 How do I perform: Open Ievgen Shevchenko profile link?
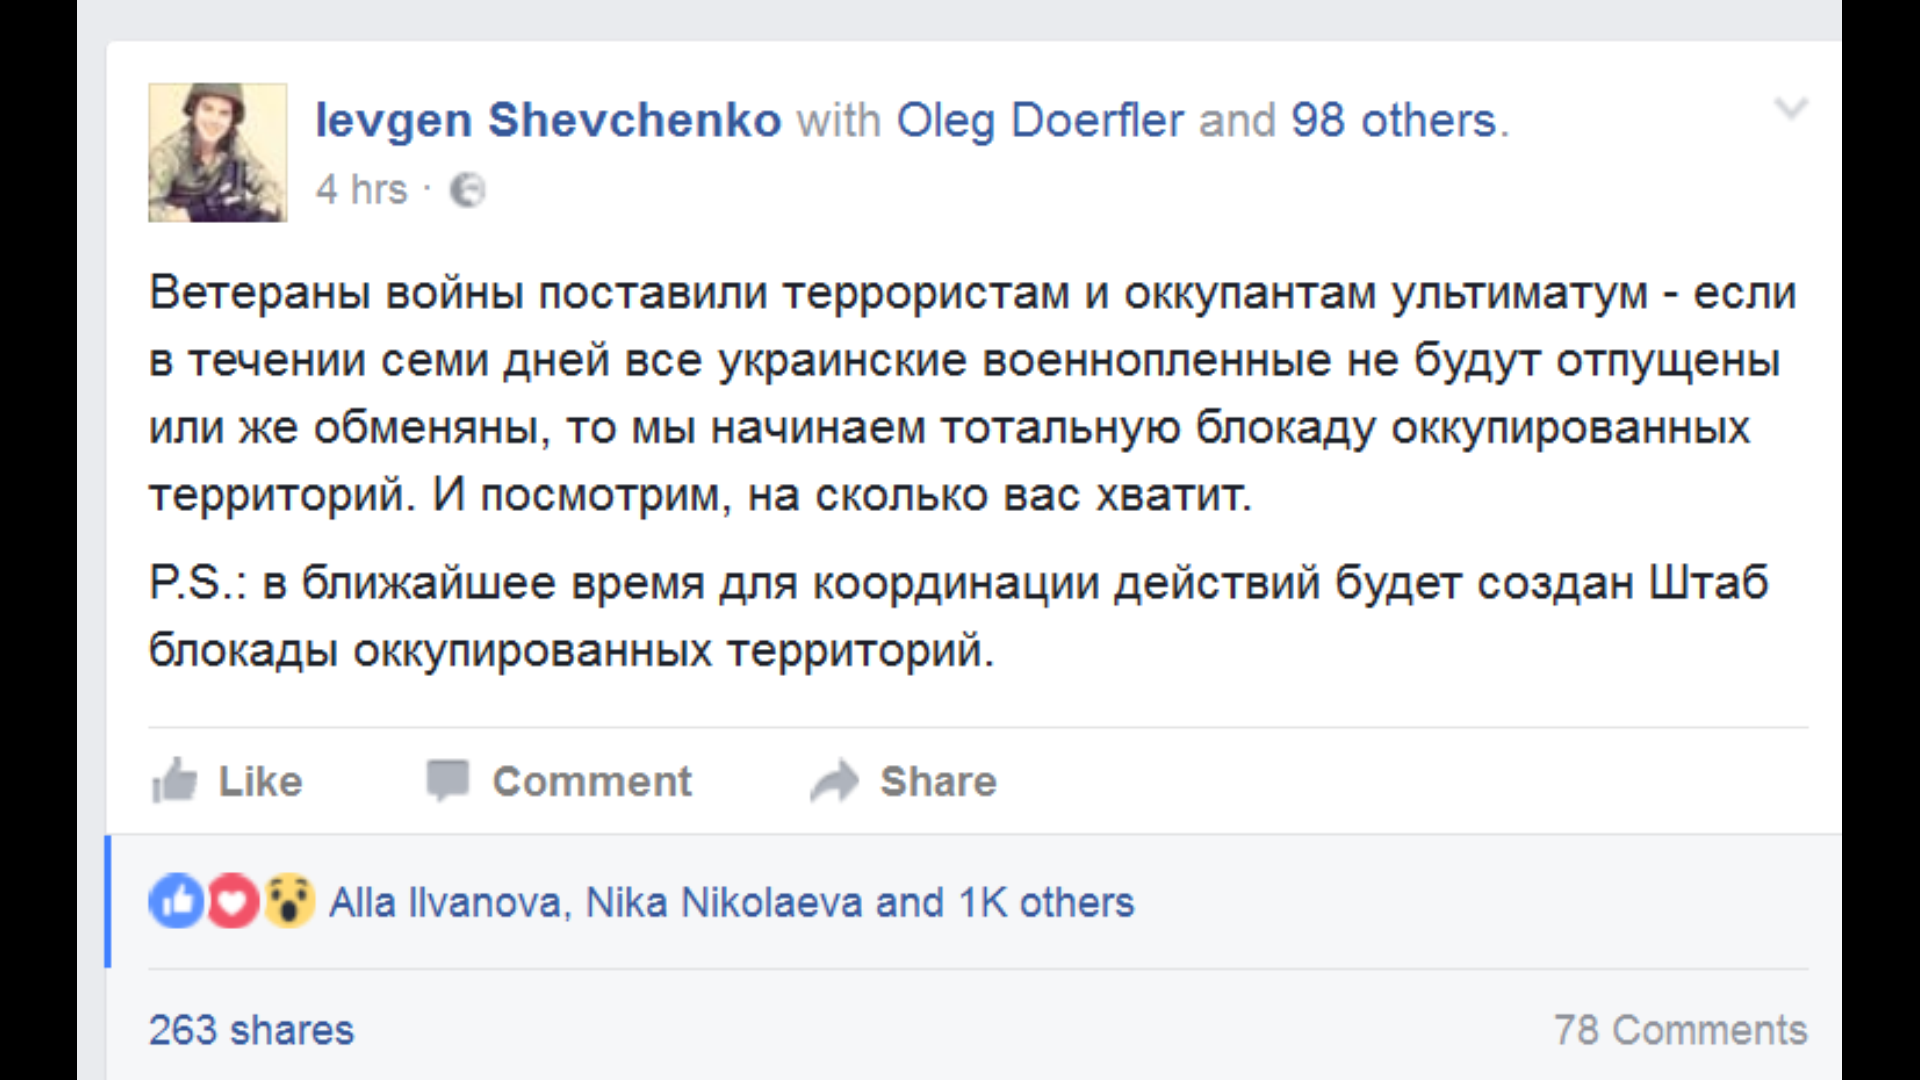click(548, 120)
